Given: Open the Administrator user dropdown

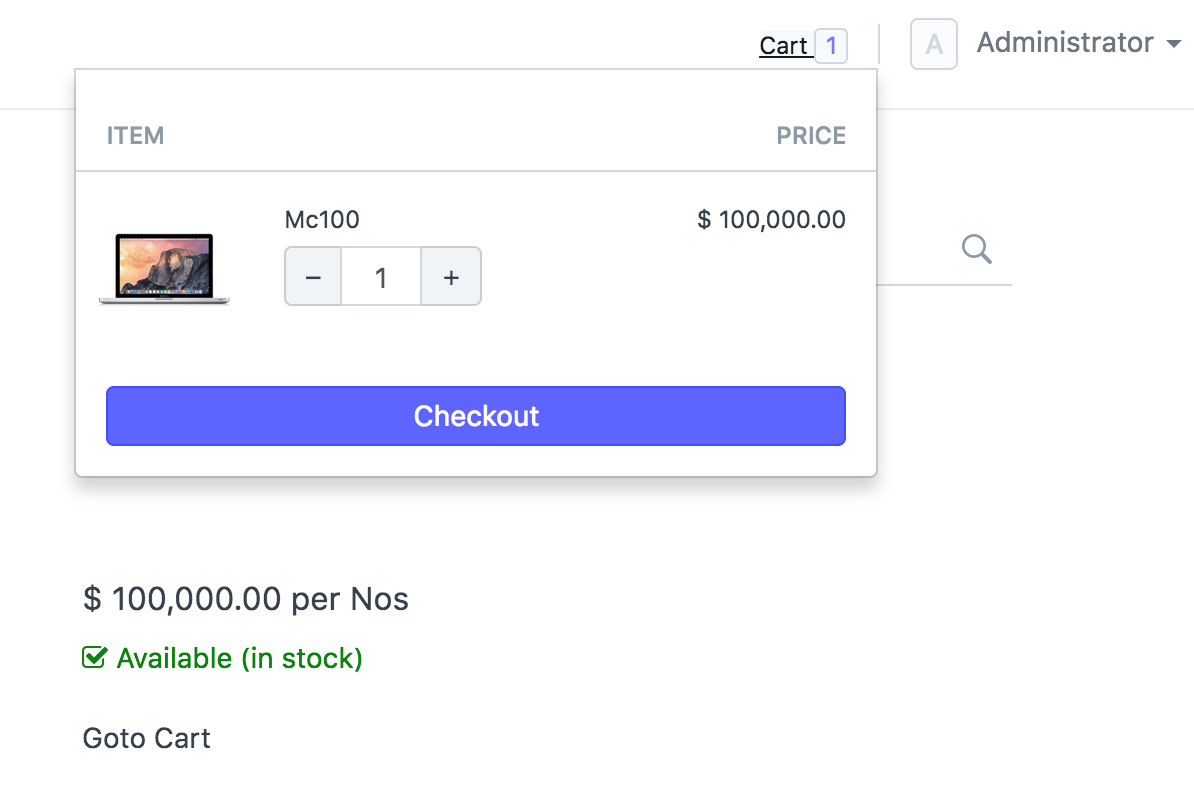Looking at the screenshot, I should coord(1065,43).
